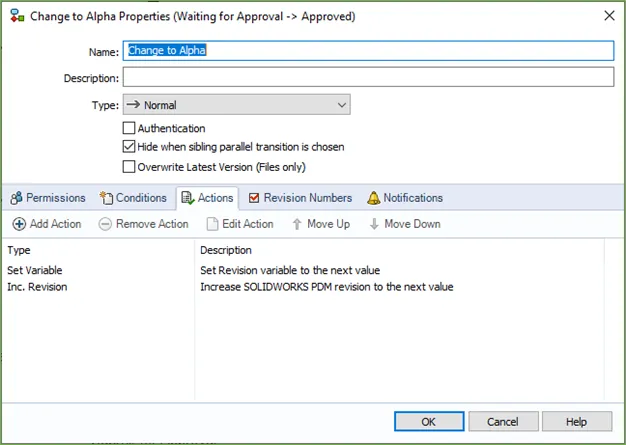Open Help for transition properties
Viewport: 626px width, 445px height.
click(x=577, y=421)
